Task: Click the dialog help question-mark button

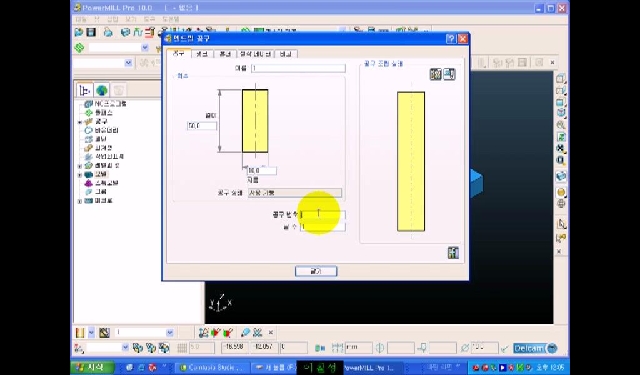Action: click(x=451, y=39)
